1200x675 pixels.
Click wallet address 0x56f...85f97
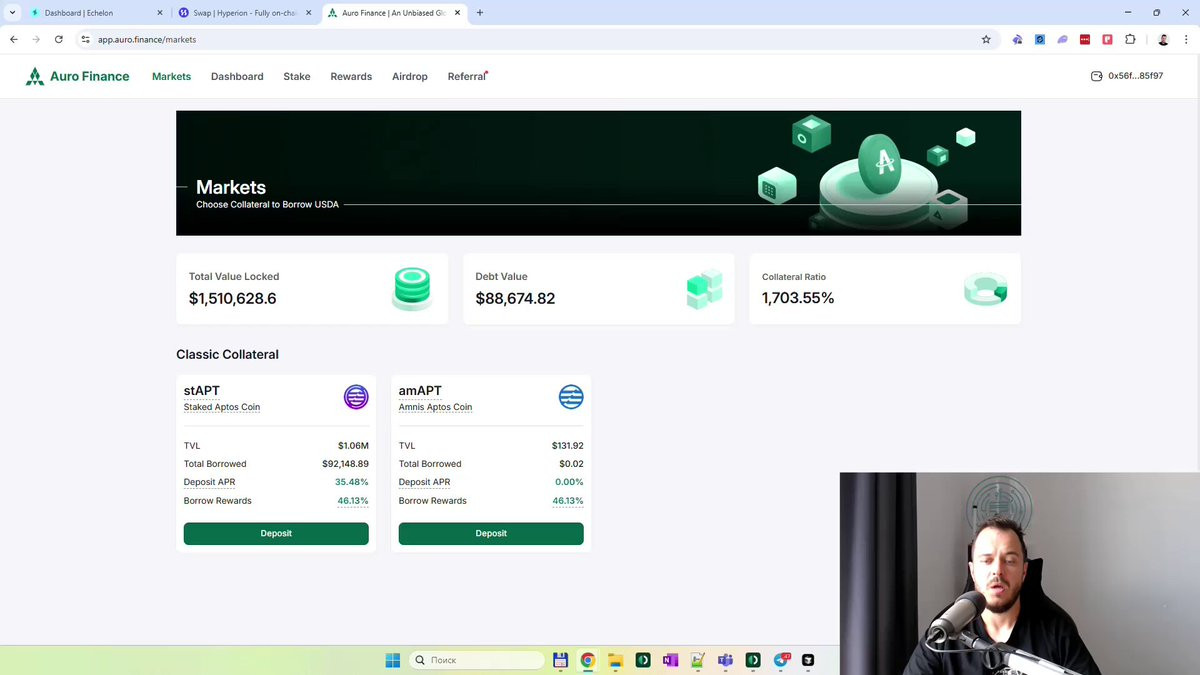point(1135,76)
